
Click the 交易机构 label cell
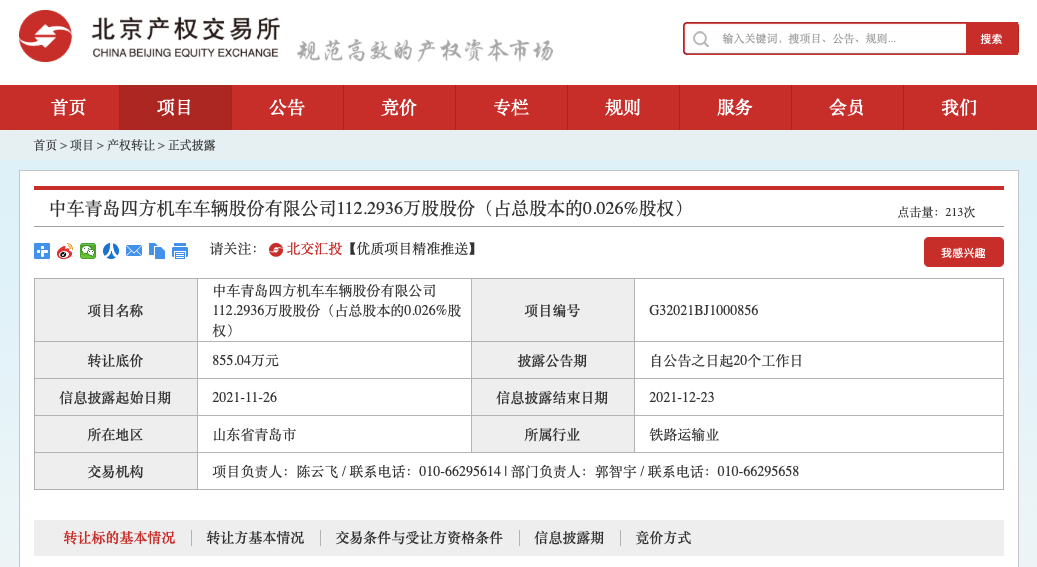point(116,472)
